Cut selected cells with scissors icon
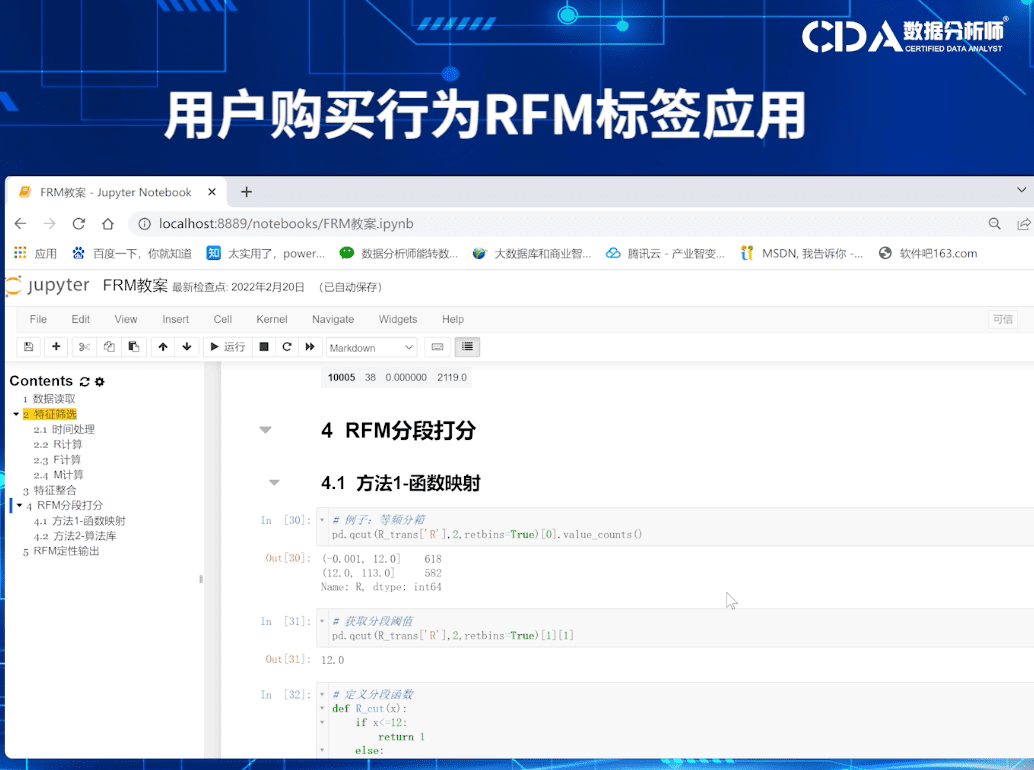This screenshot has width=1034, height=770. click(84, 347)
